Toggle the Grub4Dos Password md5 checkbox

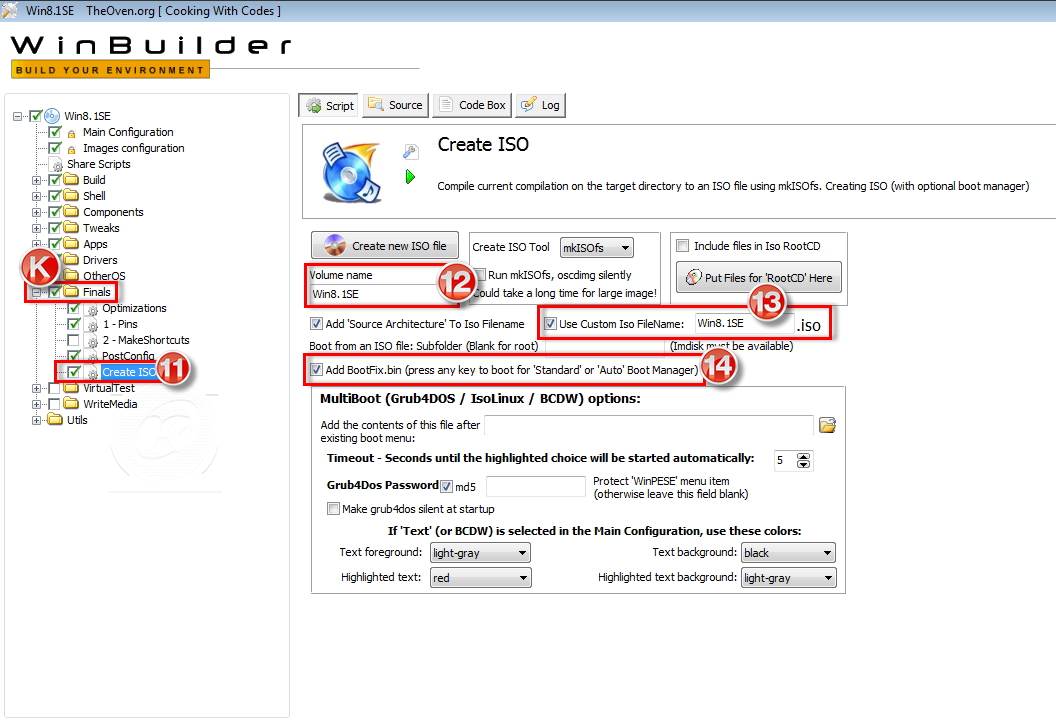click(x=446, y=486)
